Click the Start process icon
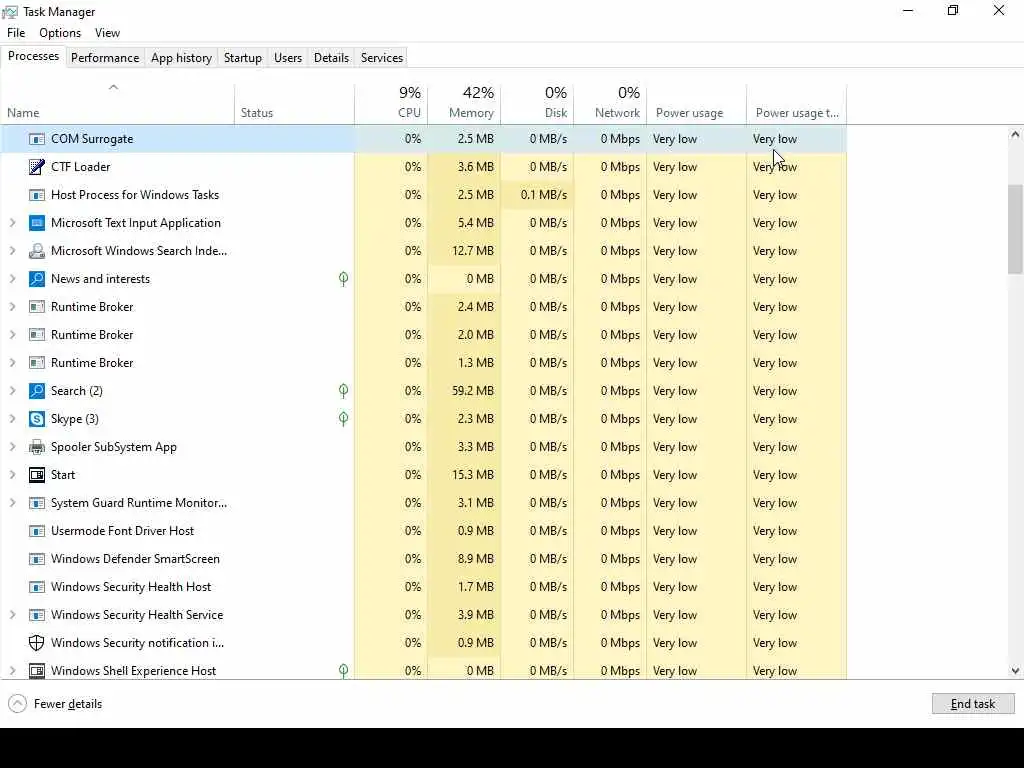1024x768 pixels. coord(37,475)
